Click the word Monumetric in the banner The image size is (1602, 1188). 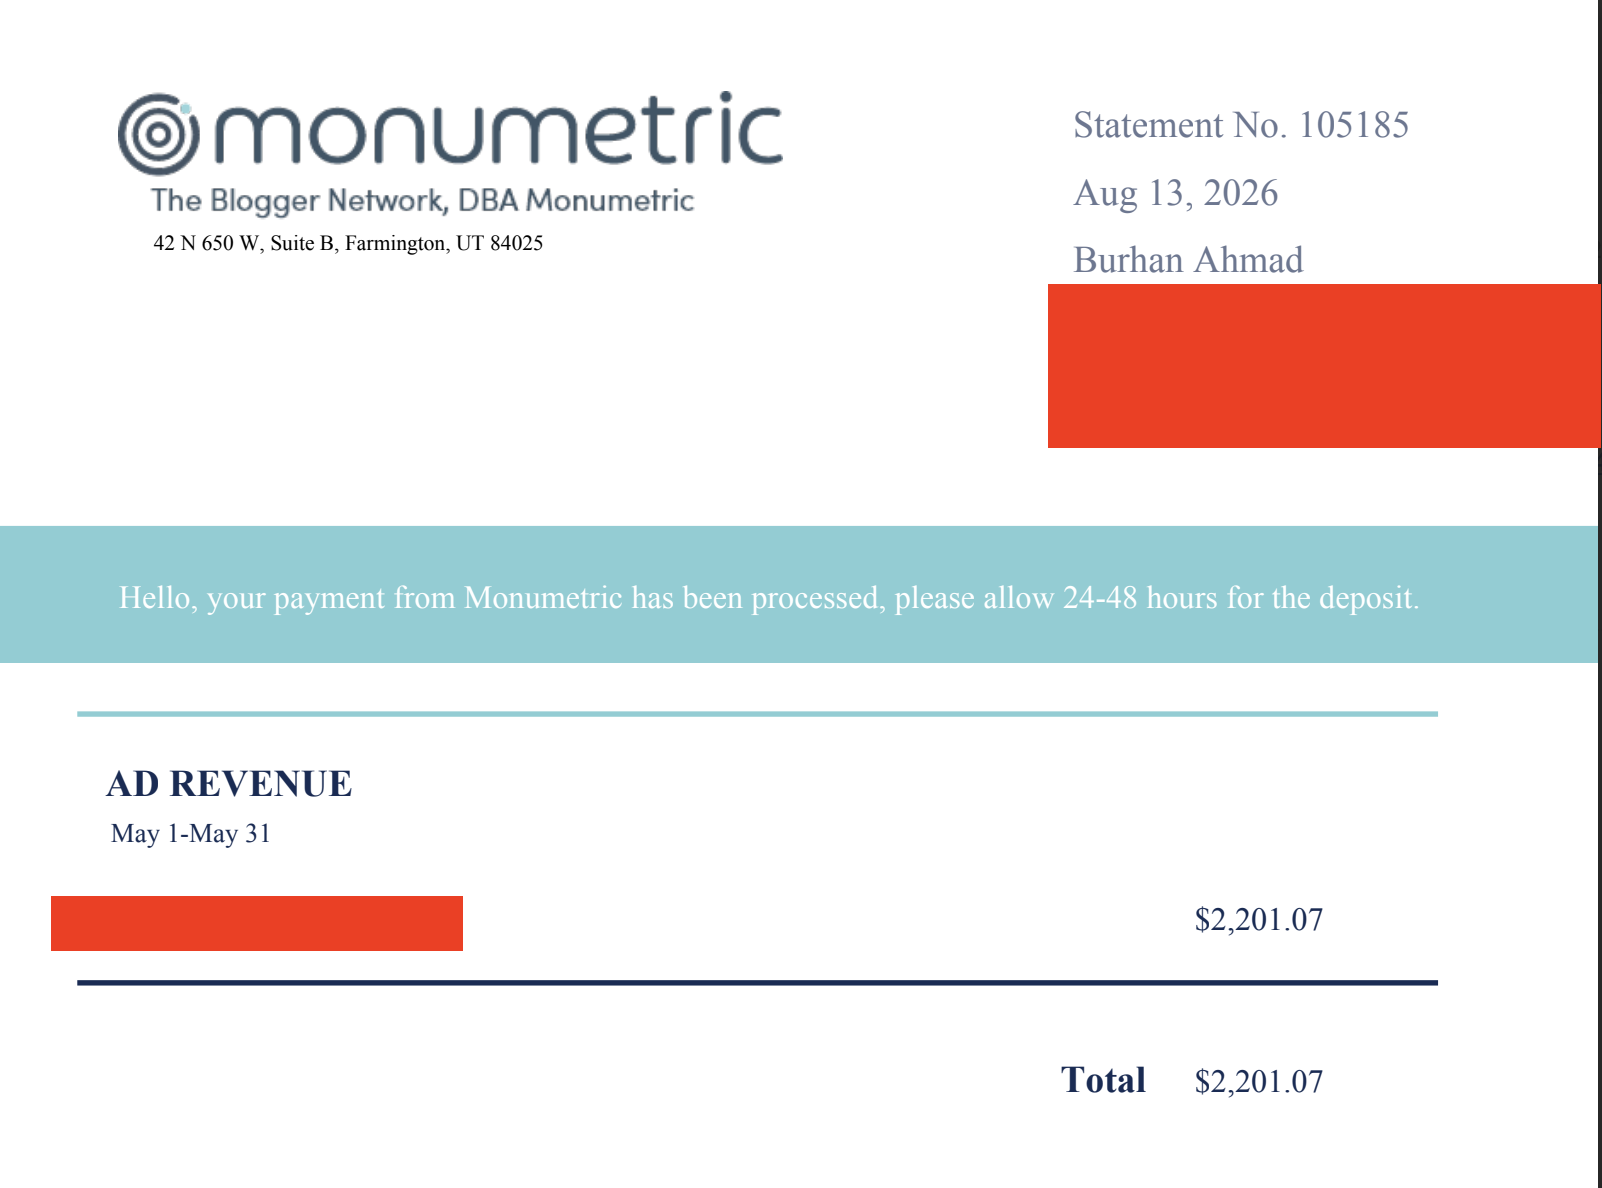tap(543, 598)
